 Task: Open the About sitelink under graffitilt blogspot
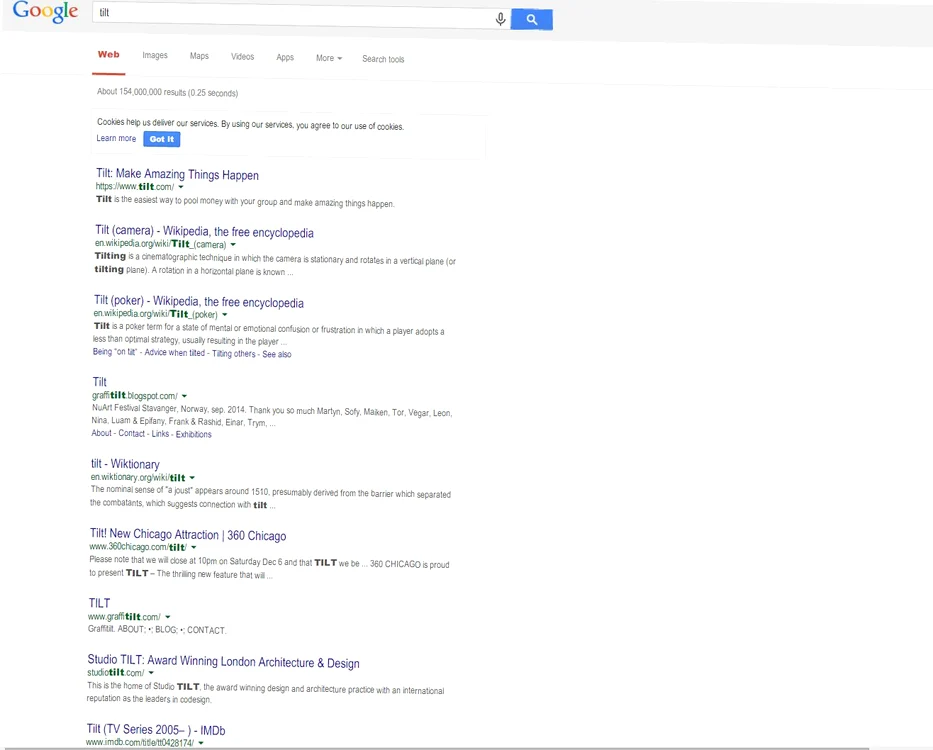[x=101, y=433]
